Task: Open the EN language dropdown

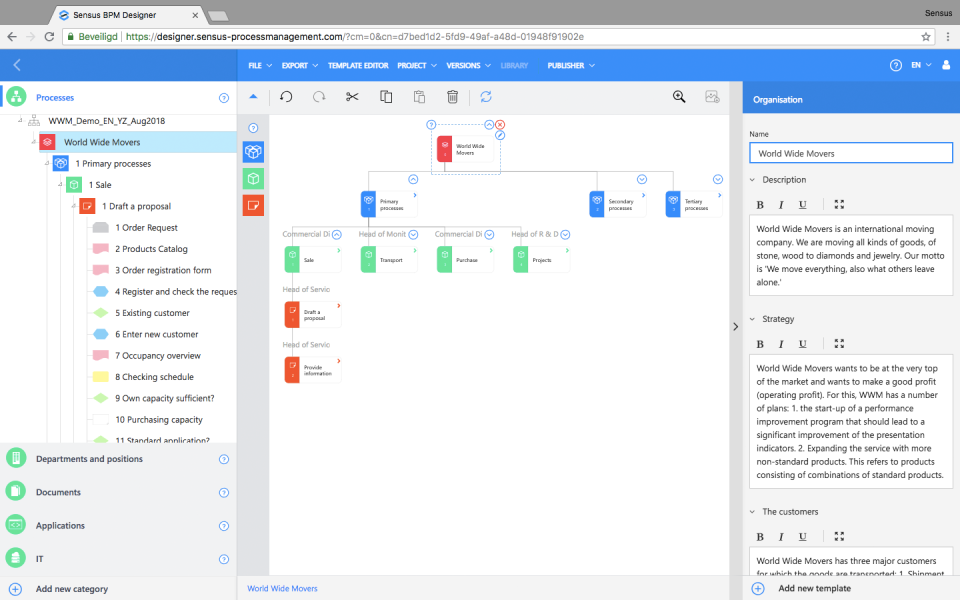Action: (x=921, y=65)
